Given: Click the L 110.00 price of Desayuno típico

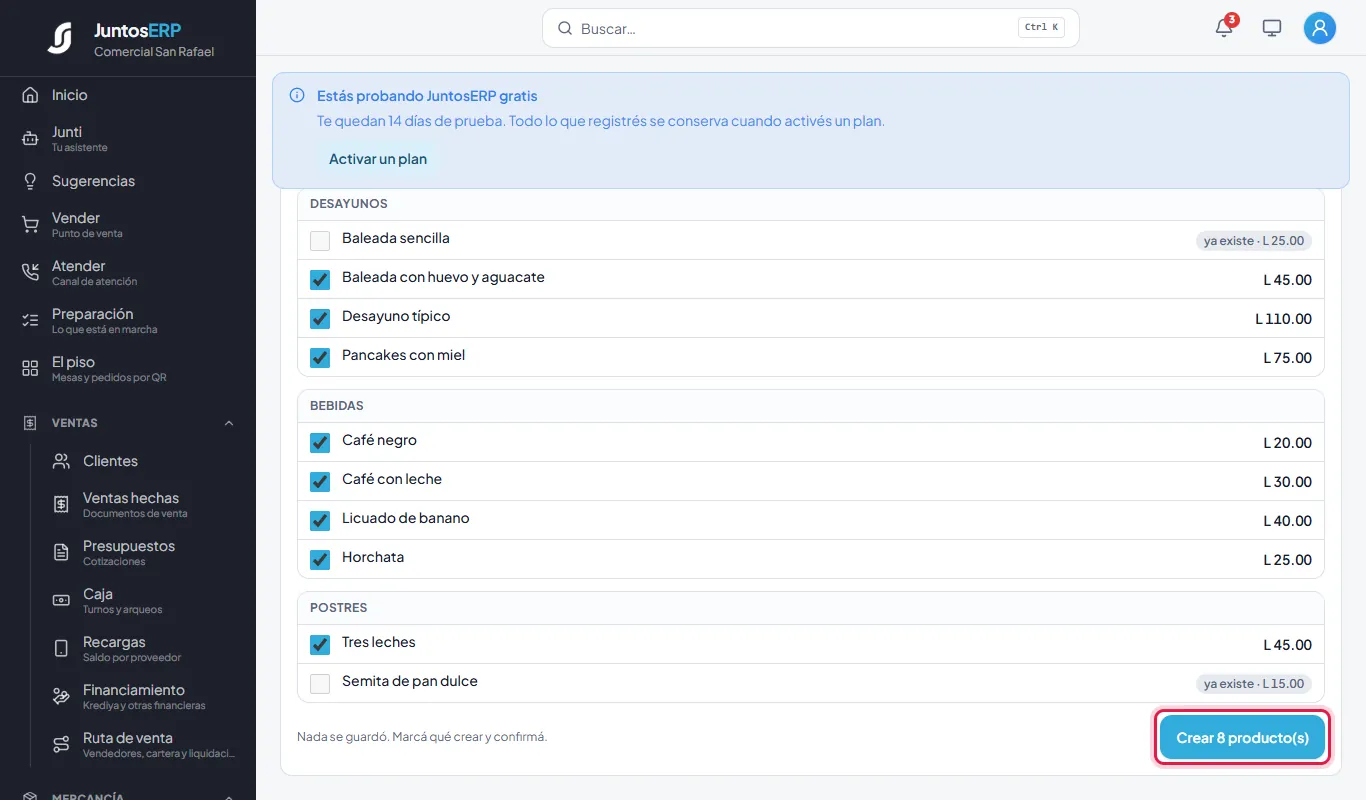Looking at the screenshot, I should pos(1284,319).
